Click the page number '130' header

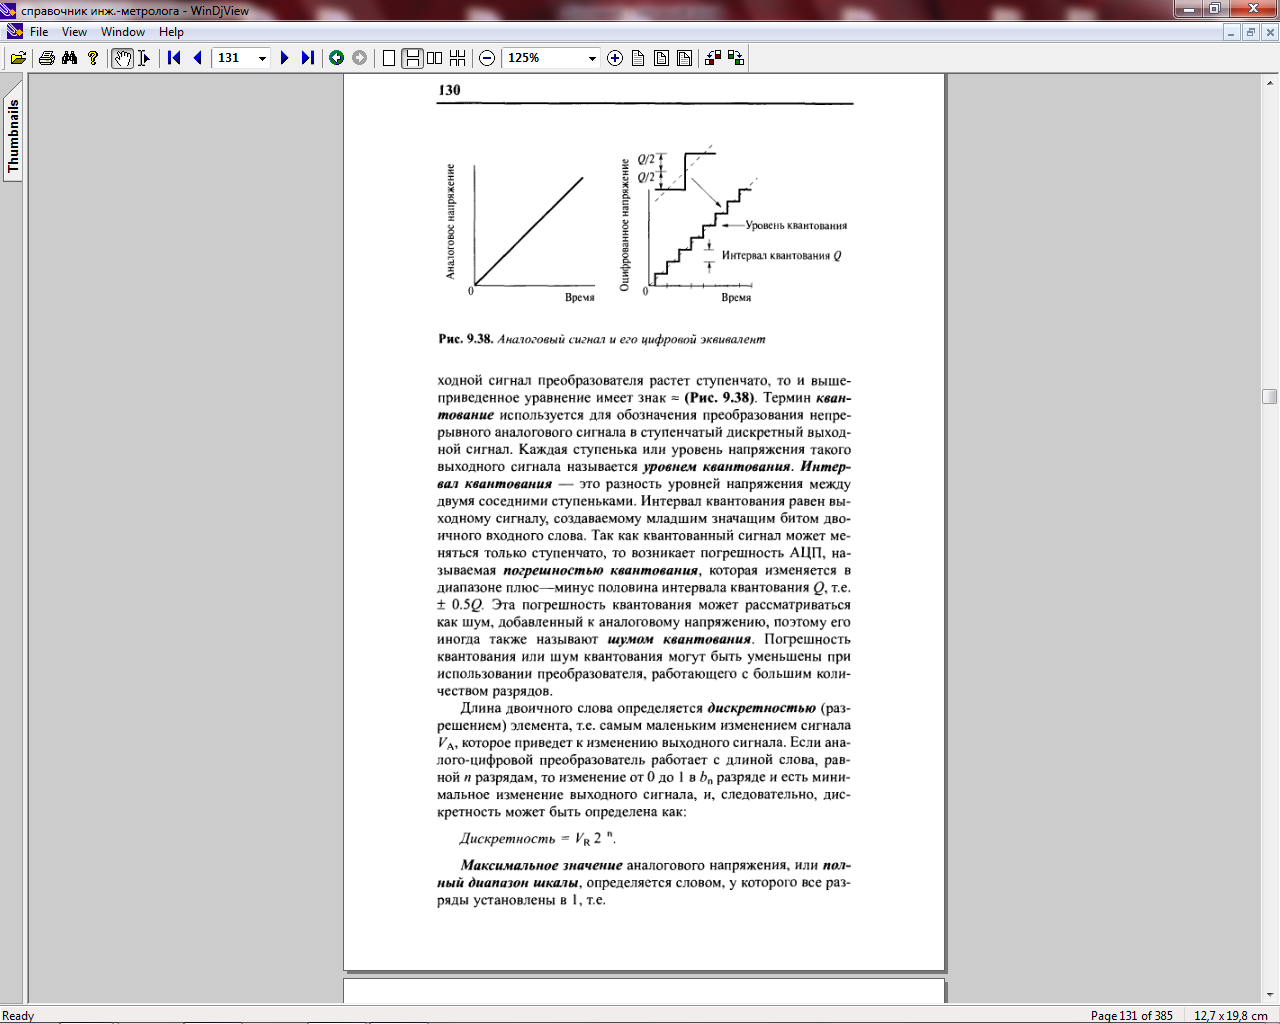click(449, 90)
